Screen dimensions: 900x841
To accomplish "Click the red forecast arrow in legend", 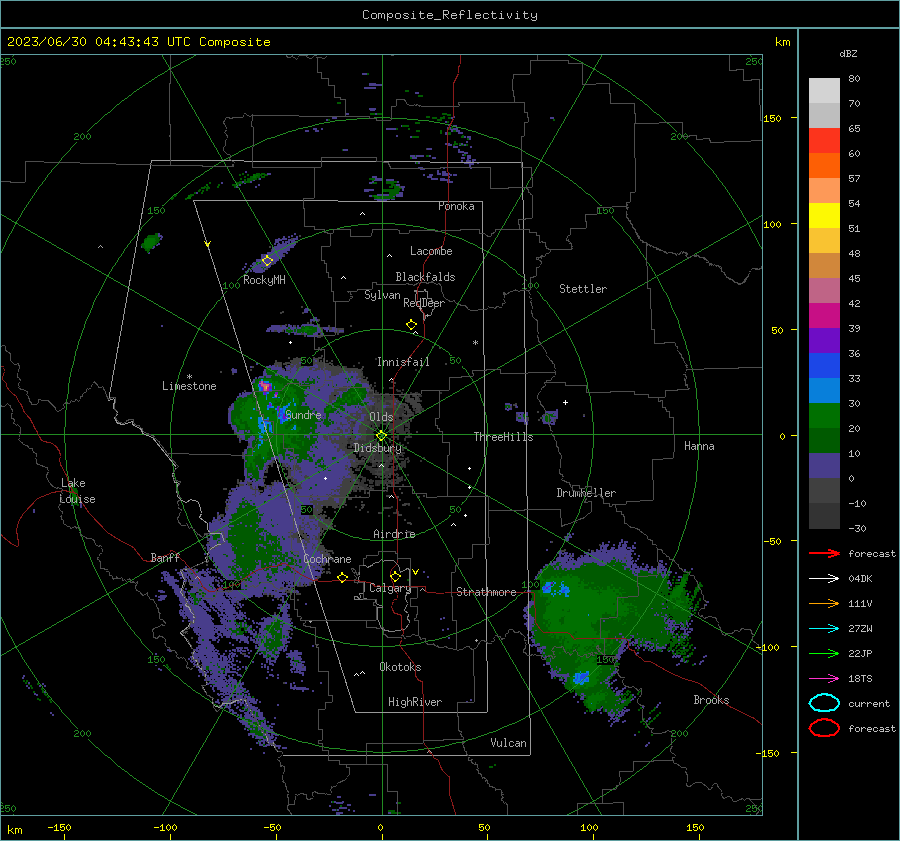I will click(x=824, y=553).
